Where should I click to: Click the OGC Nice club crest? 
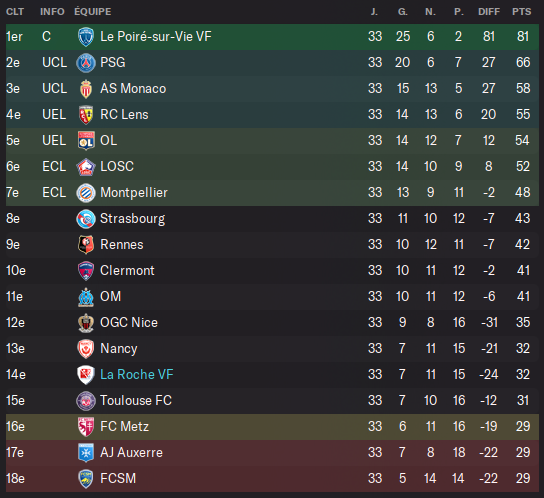(86, 323)
